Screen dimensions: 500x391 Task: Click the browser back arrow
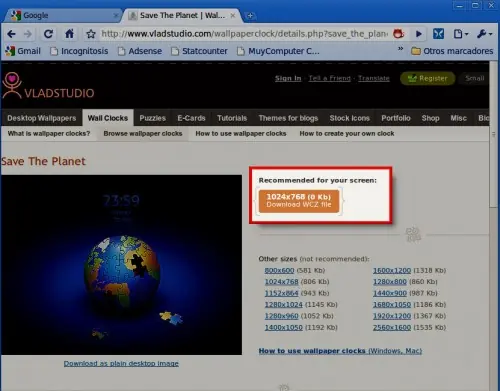click(11, 34)
